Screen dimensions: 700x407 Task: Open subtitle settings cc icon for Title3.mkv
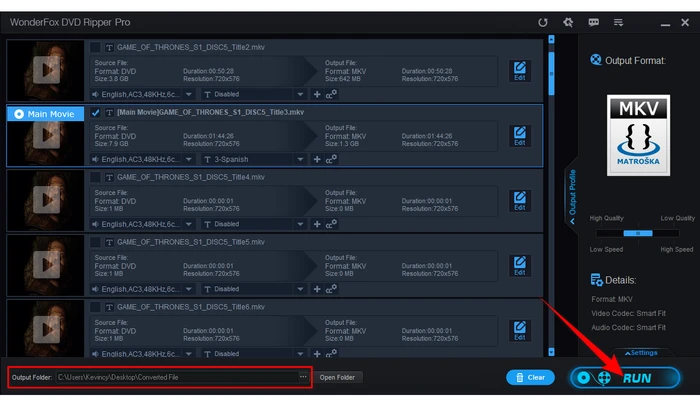pyautogui.click(x=331, y=159)
